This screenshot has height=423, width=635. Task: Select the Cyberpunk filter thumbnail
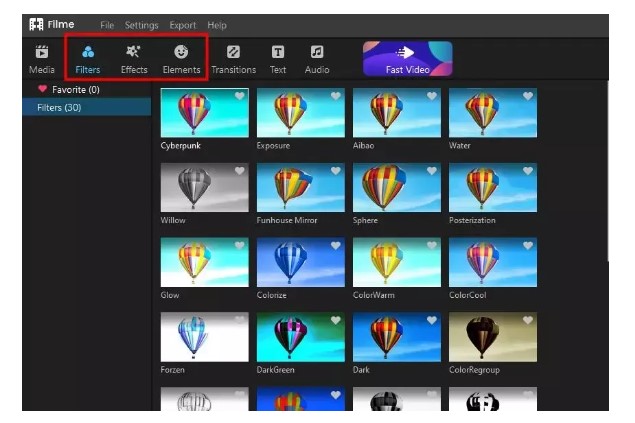205,113
